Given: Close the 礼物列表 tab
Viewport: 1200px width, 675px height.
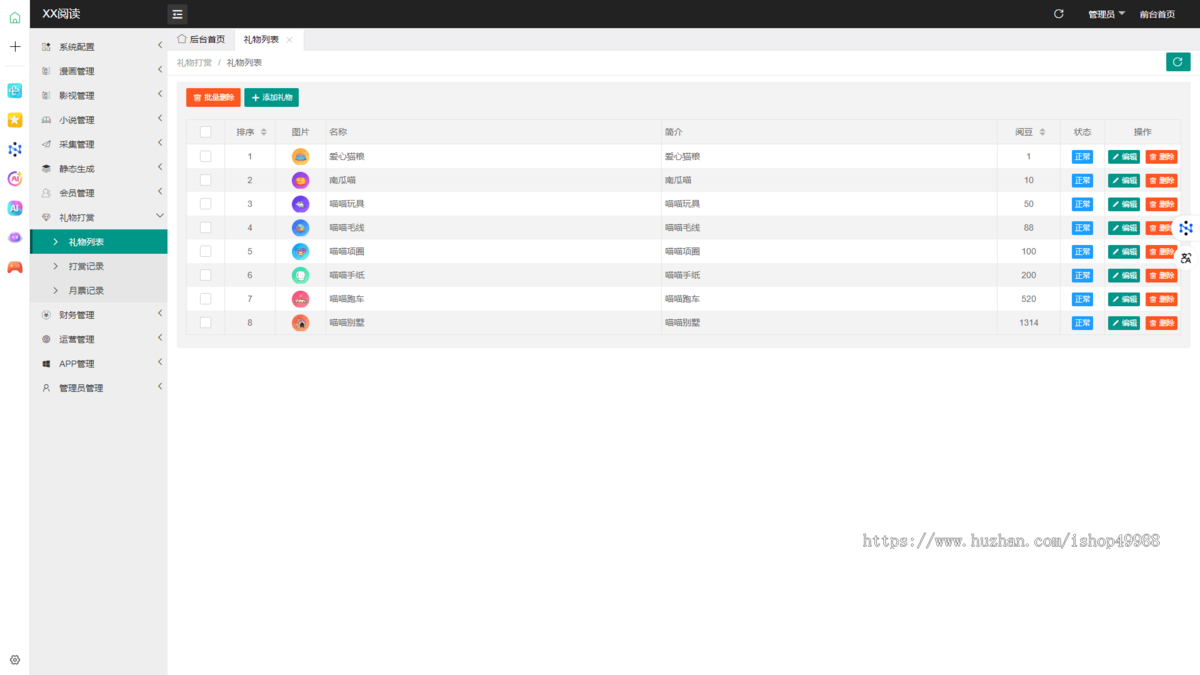Looking at the screenshot, I should click(x=289, y=40).
